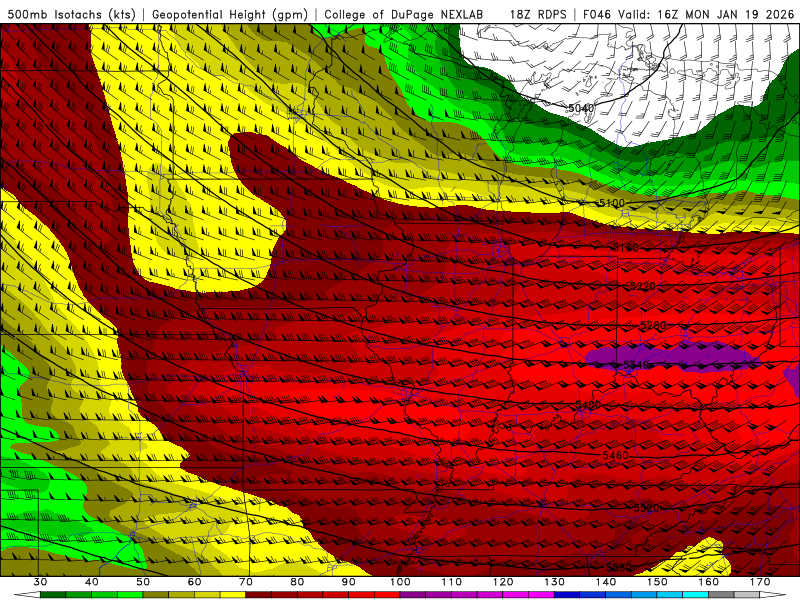The height and width of the screenshot is (600, 800).
Task: Select the 5580 height contour label
Action: (x=619, y=567)
